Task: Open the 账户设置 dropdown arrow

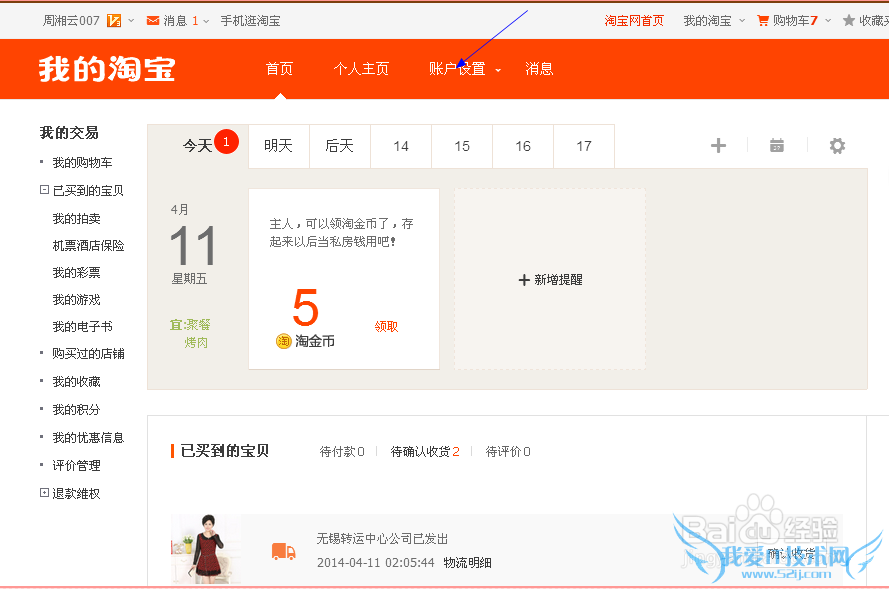Action: (498, 70)
